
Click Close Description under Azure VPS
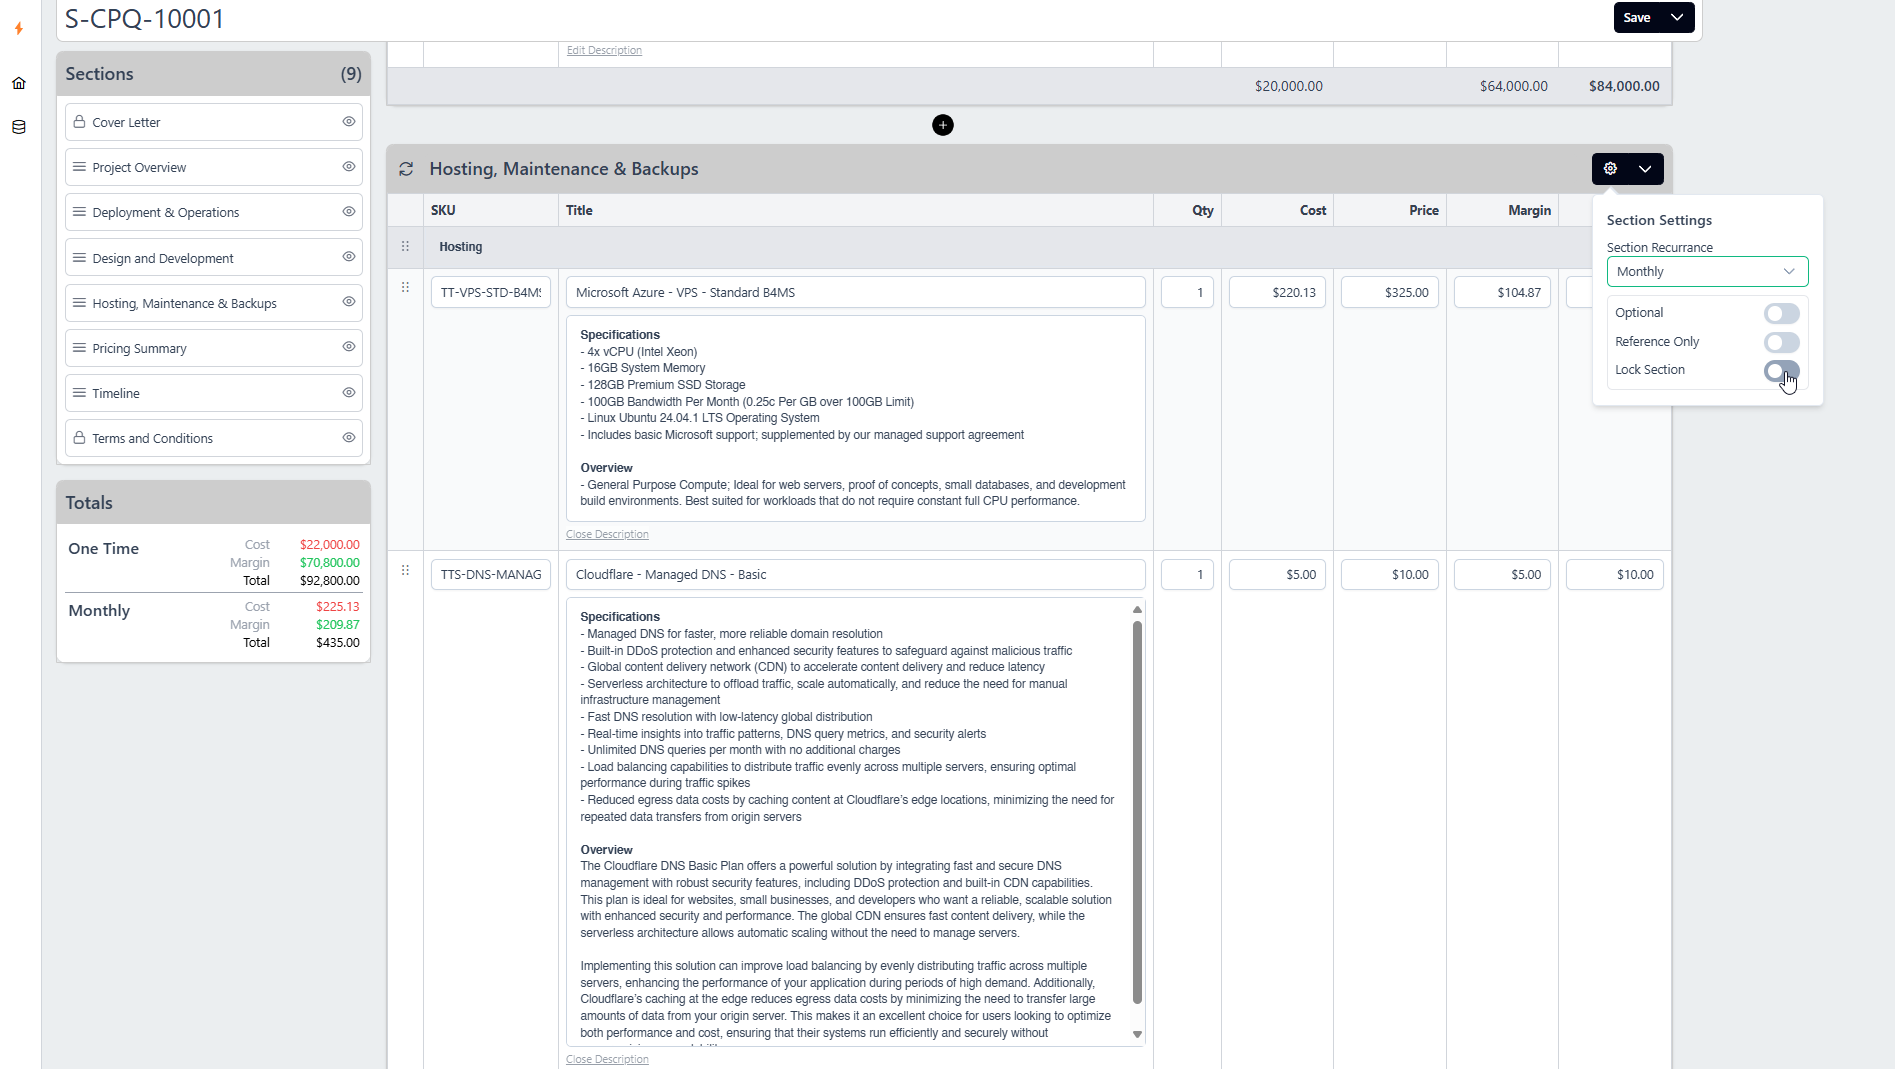(607, 535)
